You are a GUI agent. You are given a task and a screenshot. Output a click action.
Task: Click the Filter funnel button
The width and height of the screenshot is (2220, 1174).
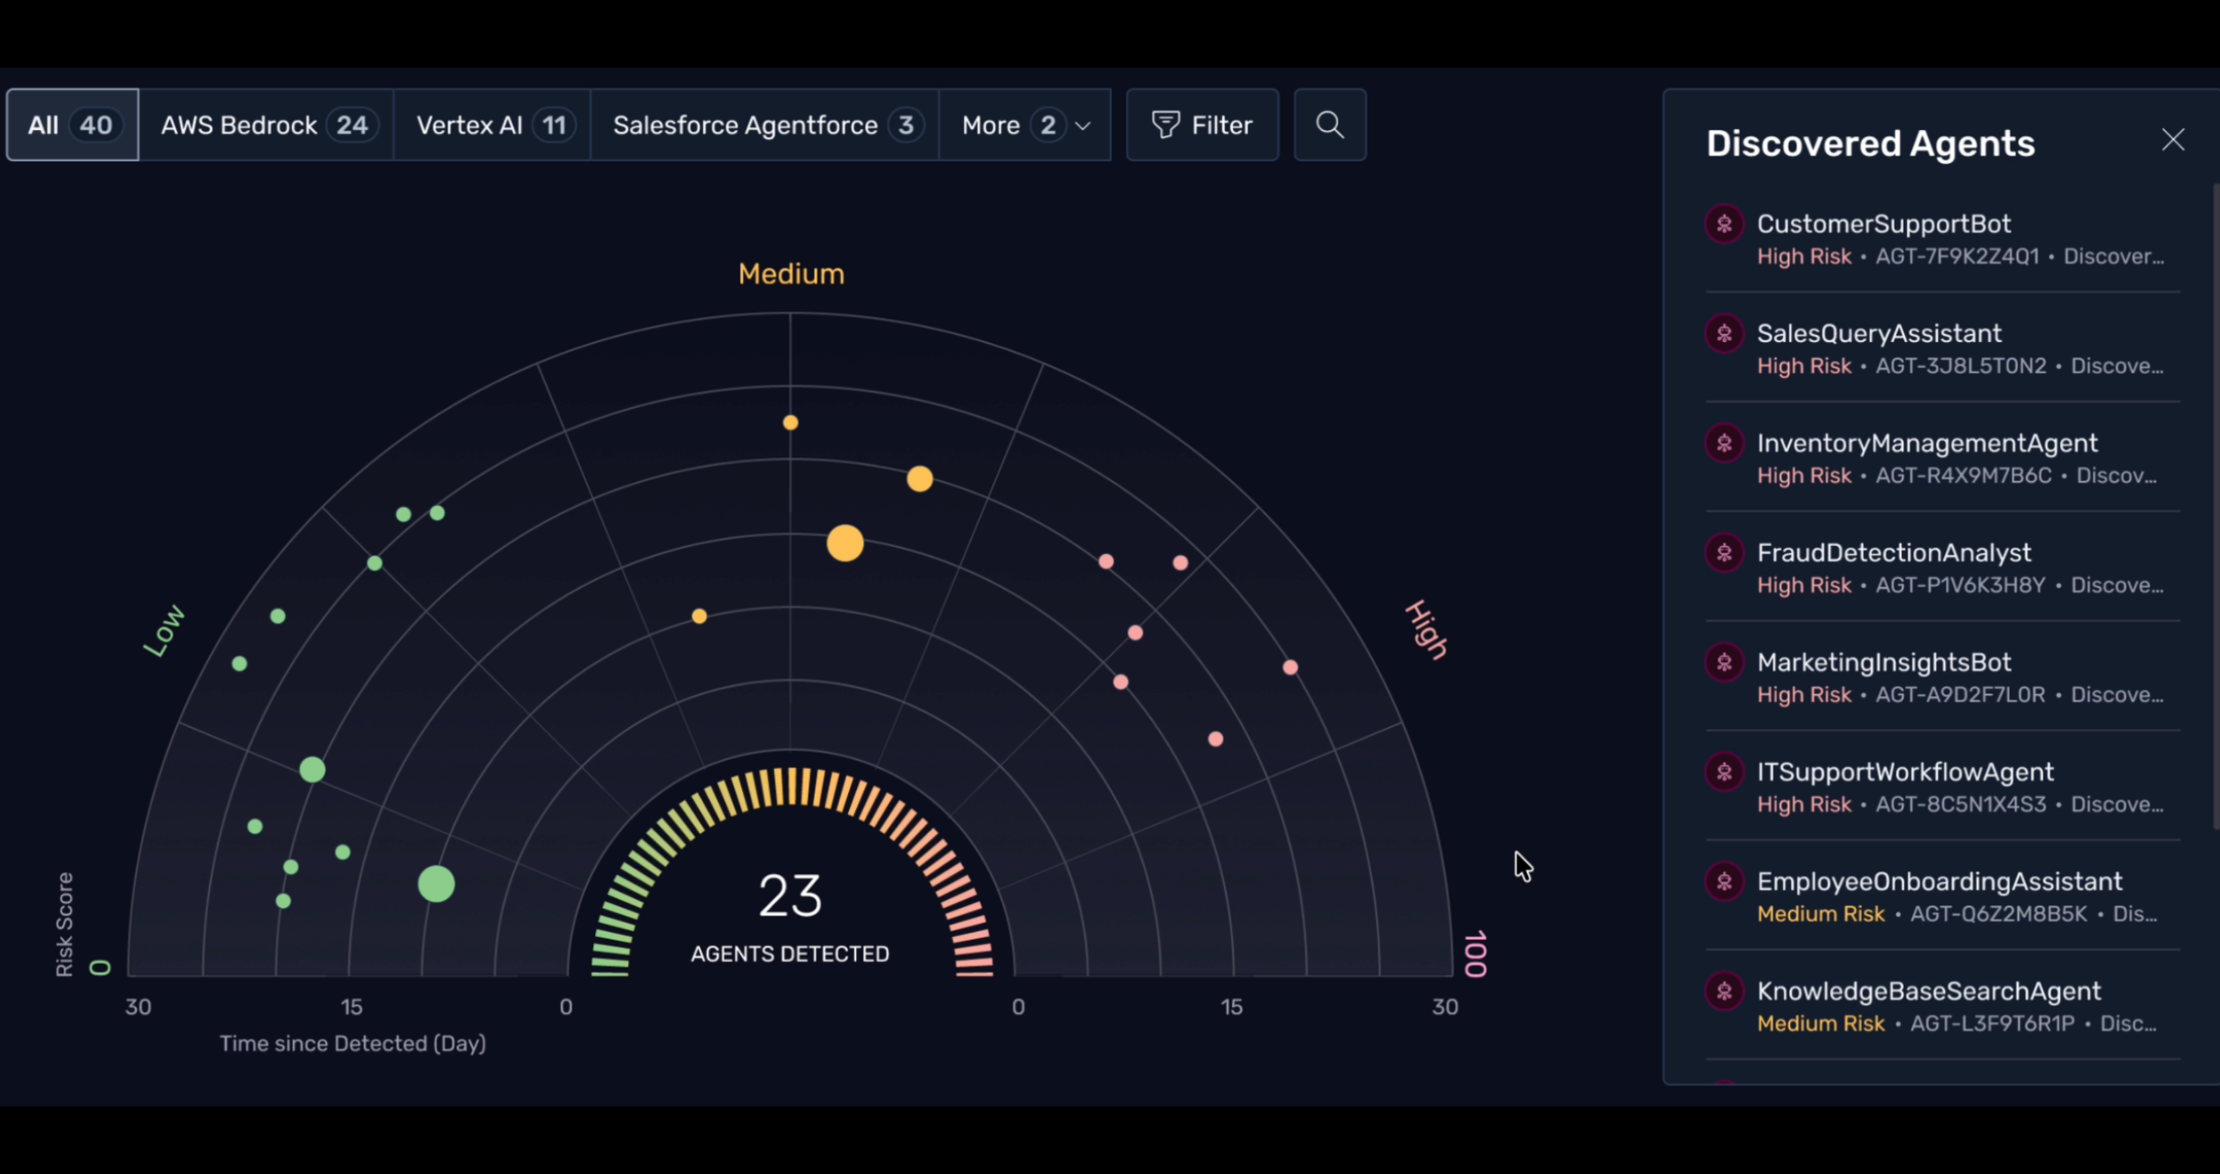click(x=1202, y=125)
